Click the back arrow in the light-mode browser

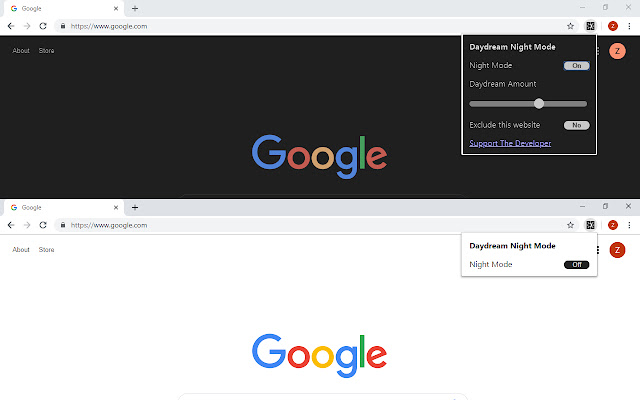11,225
